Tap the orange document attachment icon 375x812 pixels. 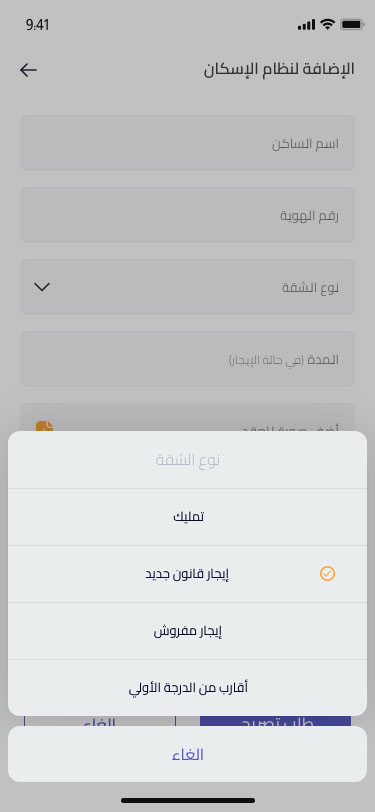click(x=45, y=426)
